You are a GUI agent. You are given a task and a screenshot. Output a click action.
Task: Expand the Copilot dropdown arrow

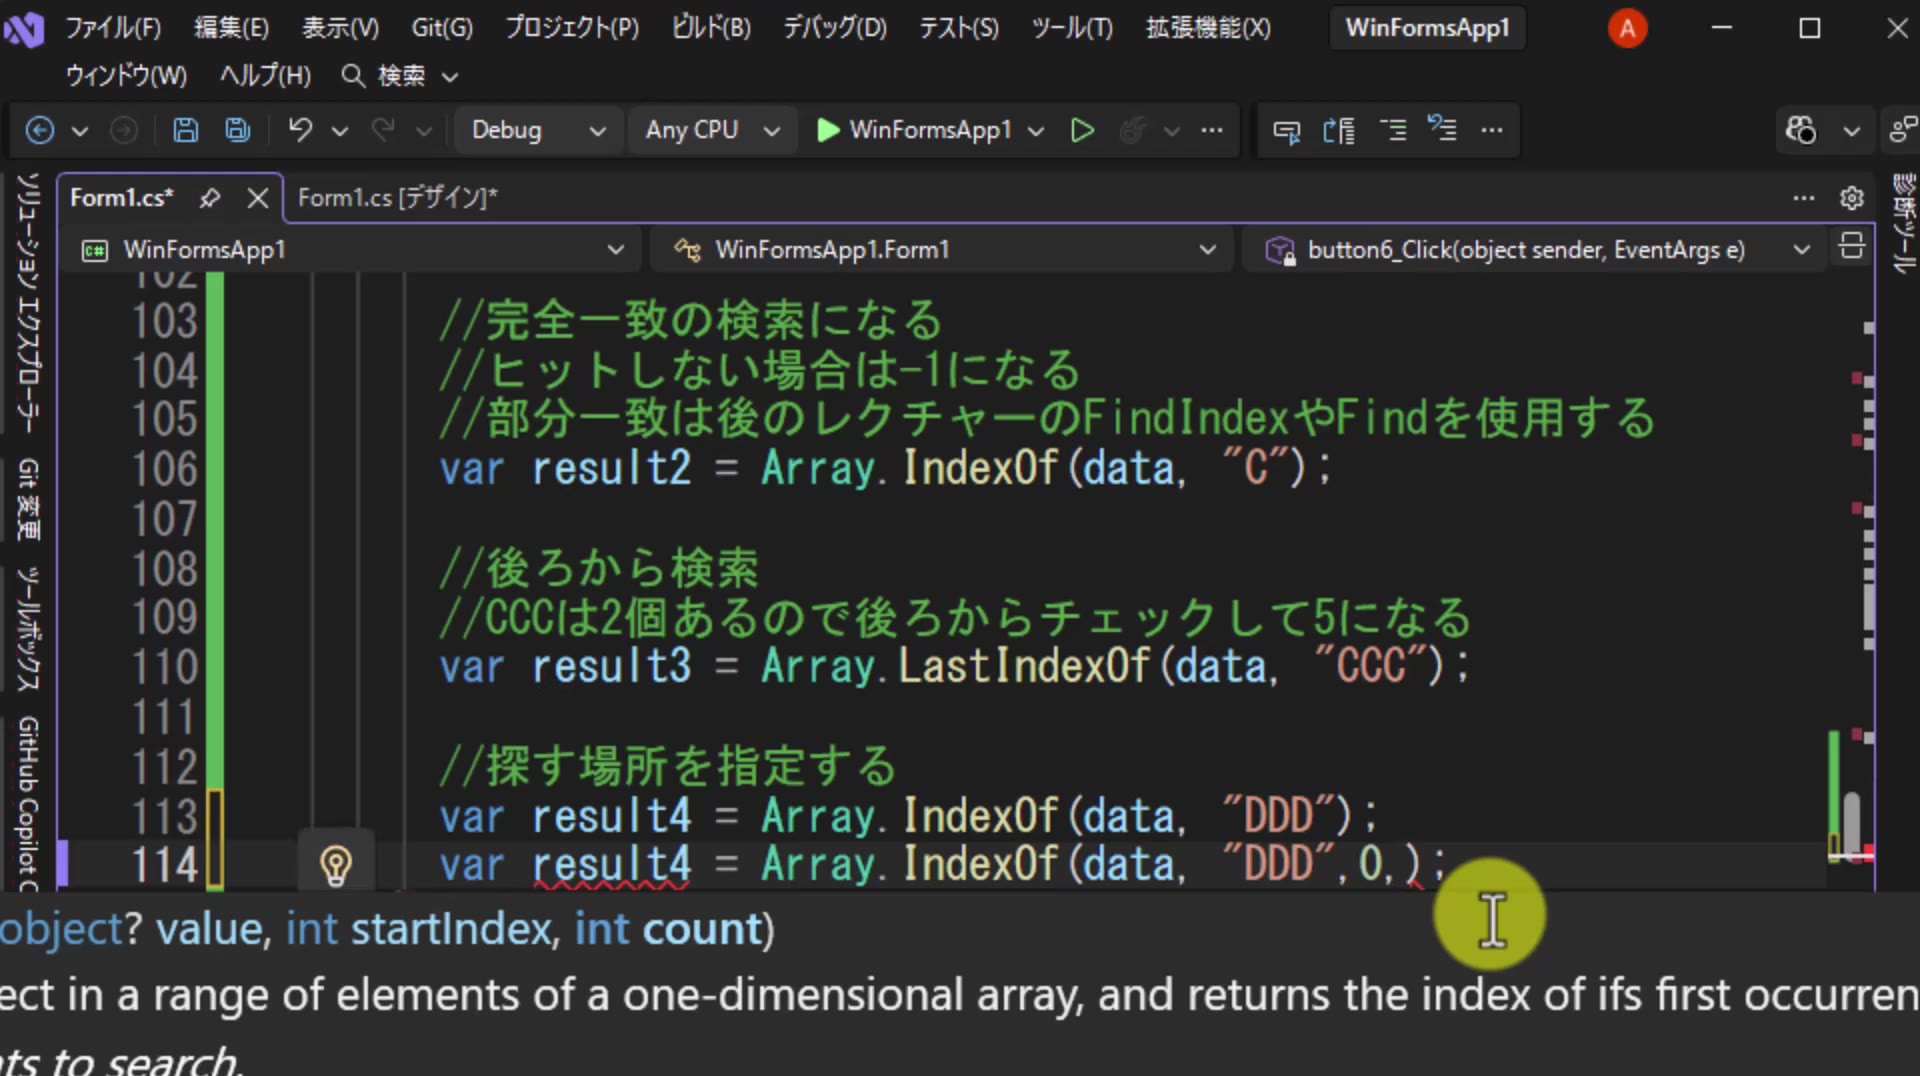tap(1851, 131)
